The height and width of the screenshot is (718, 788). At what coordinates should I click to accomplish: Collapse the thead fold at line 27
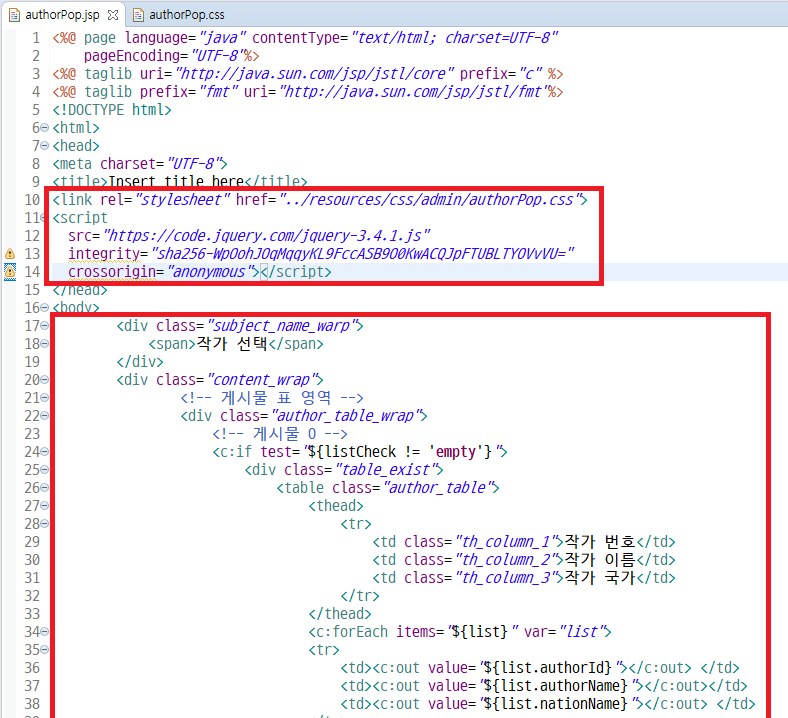(44, 505)
